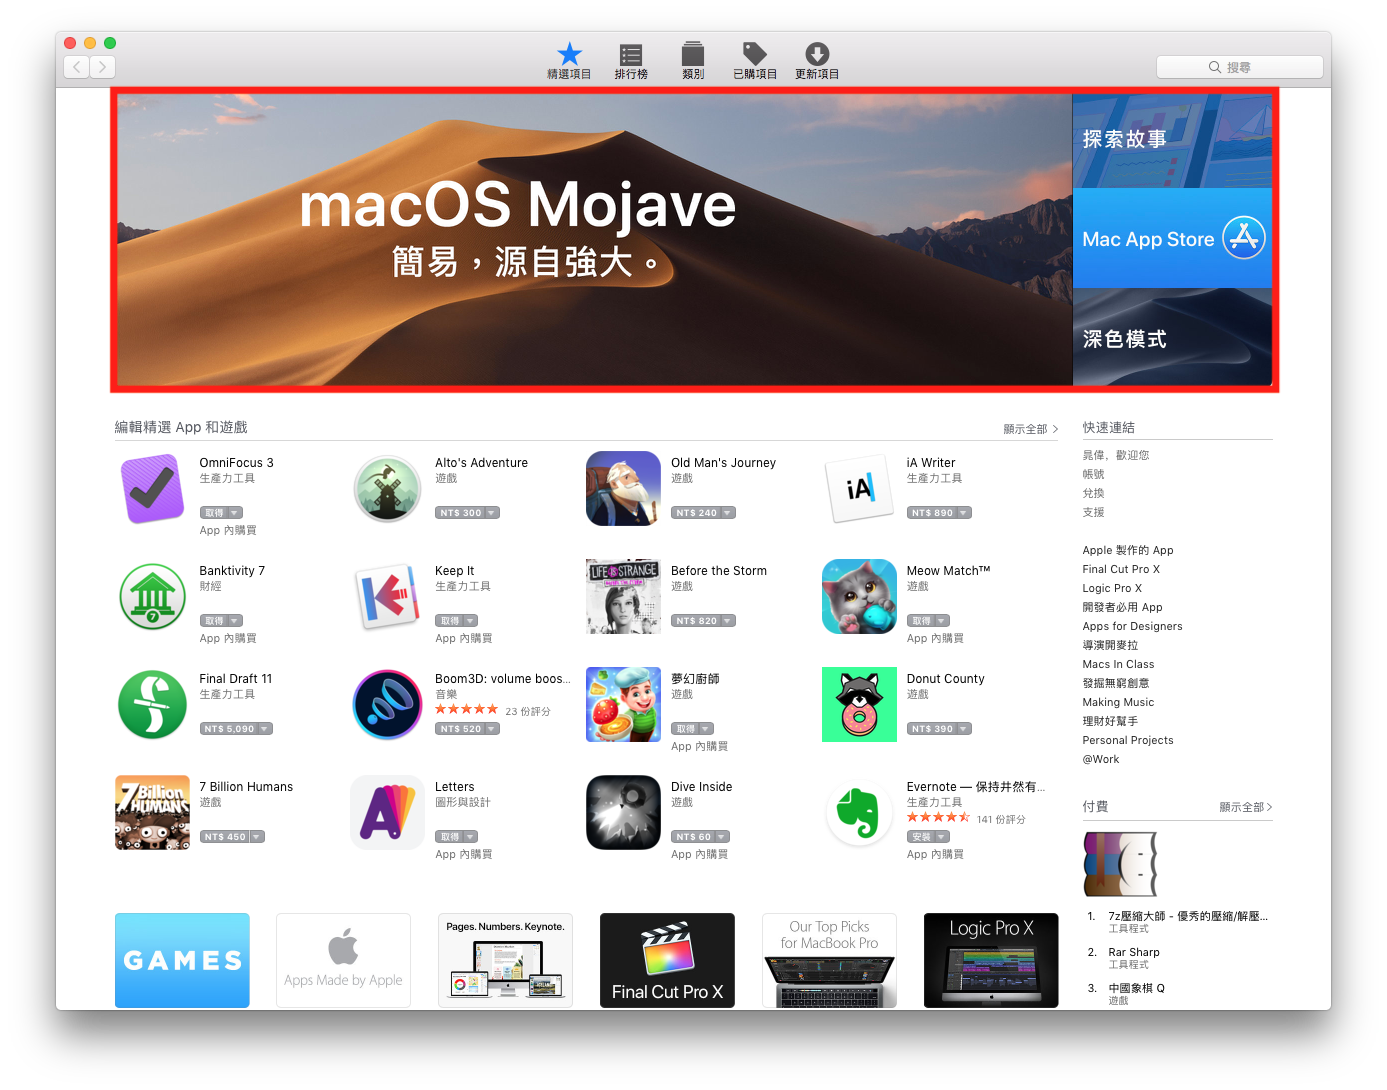Open the 7 Billion Humans icon

[152, 813]
